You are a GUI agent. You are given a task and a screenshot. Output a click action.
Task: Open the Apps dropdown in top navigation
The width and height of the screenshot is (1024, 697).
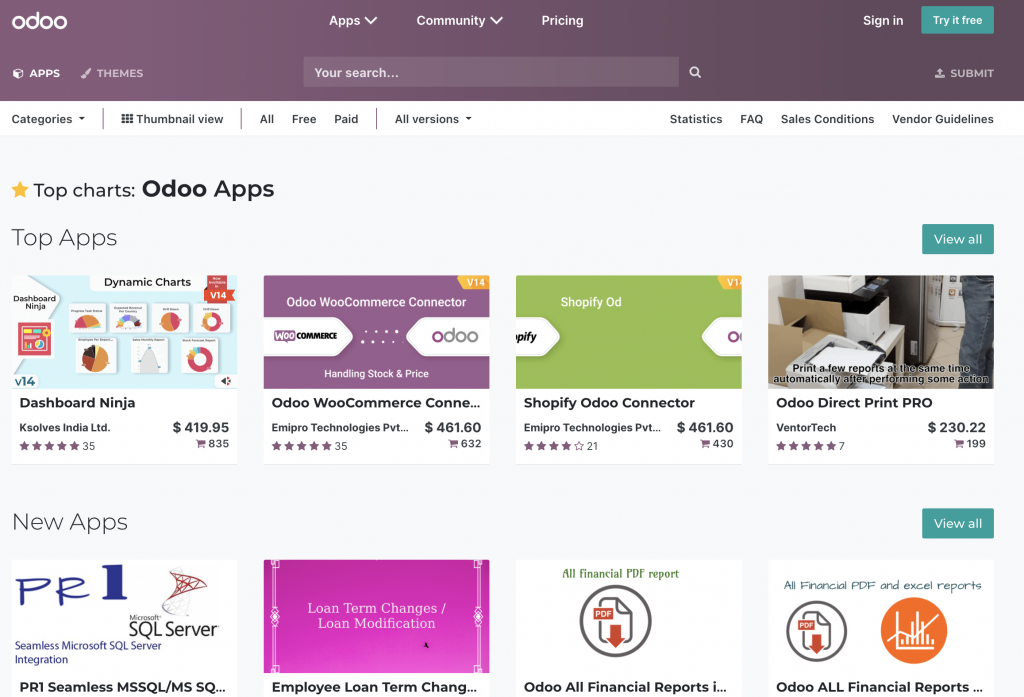353,20
